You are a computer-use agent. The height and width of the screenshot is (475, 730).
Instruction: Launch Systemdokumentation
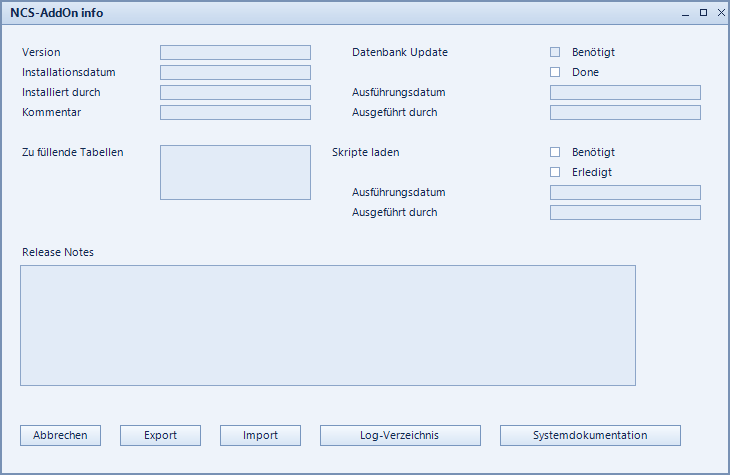590,435
